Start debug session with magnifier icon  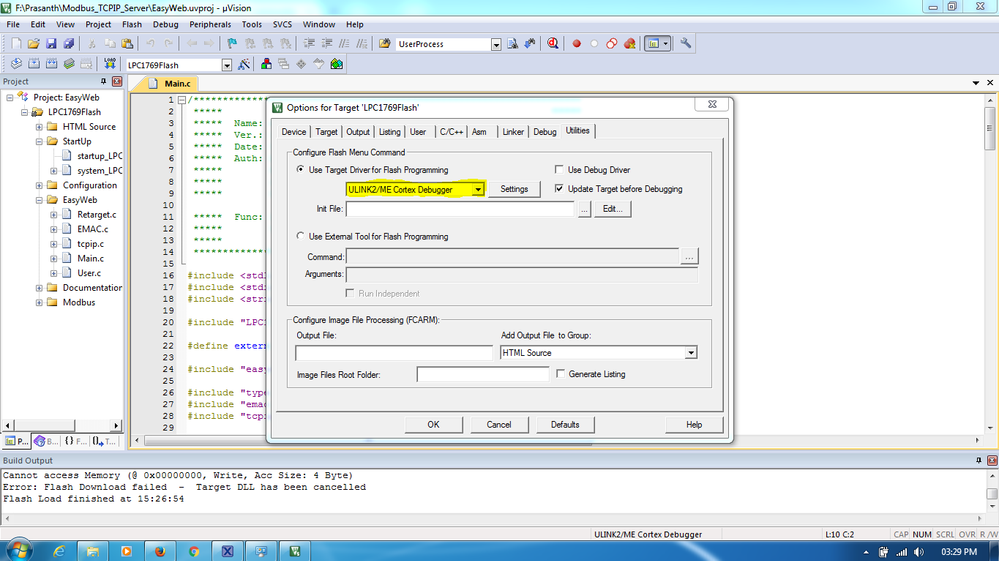(552, 43)
